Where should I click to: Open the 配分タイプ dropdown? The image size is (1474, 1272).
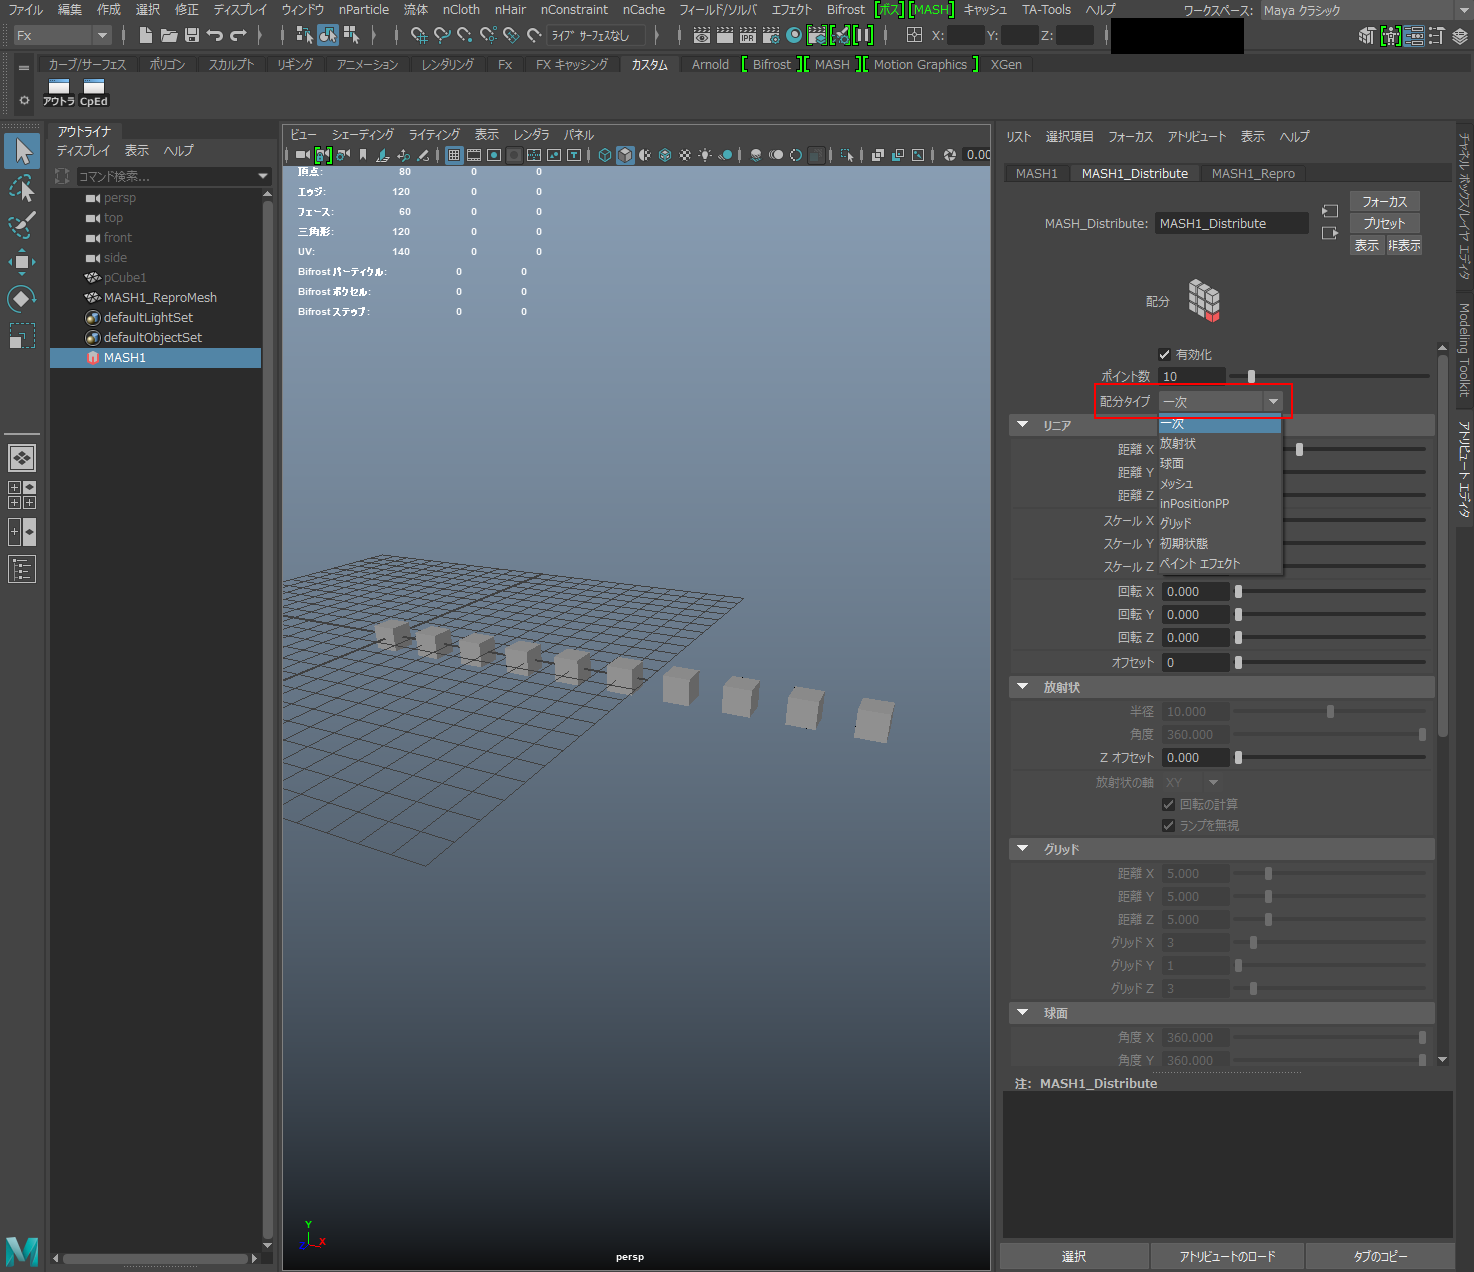1221,401
